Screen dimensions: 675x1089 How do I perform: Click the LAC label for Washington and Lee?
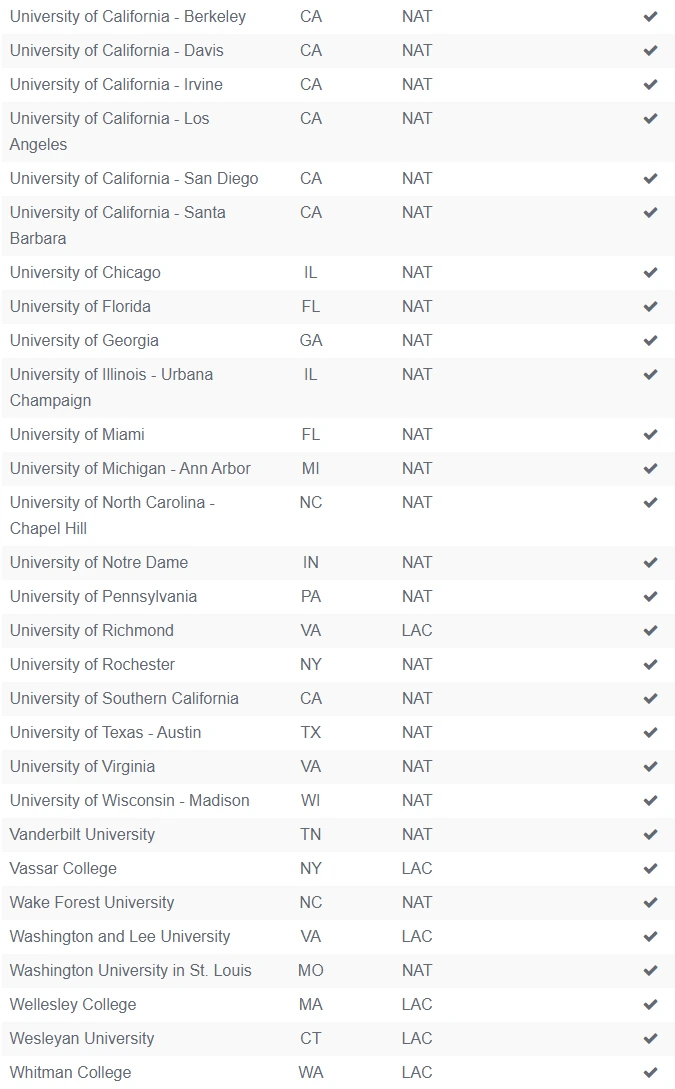(417, 936)
